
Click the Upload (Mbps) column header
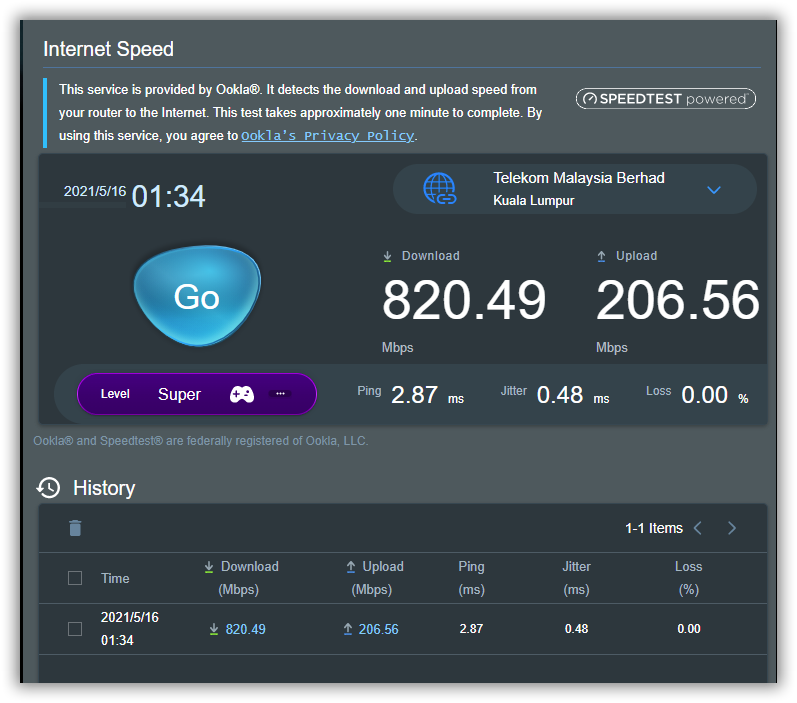(x=375, y=578)
